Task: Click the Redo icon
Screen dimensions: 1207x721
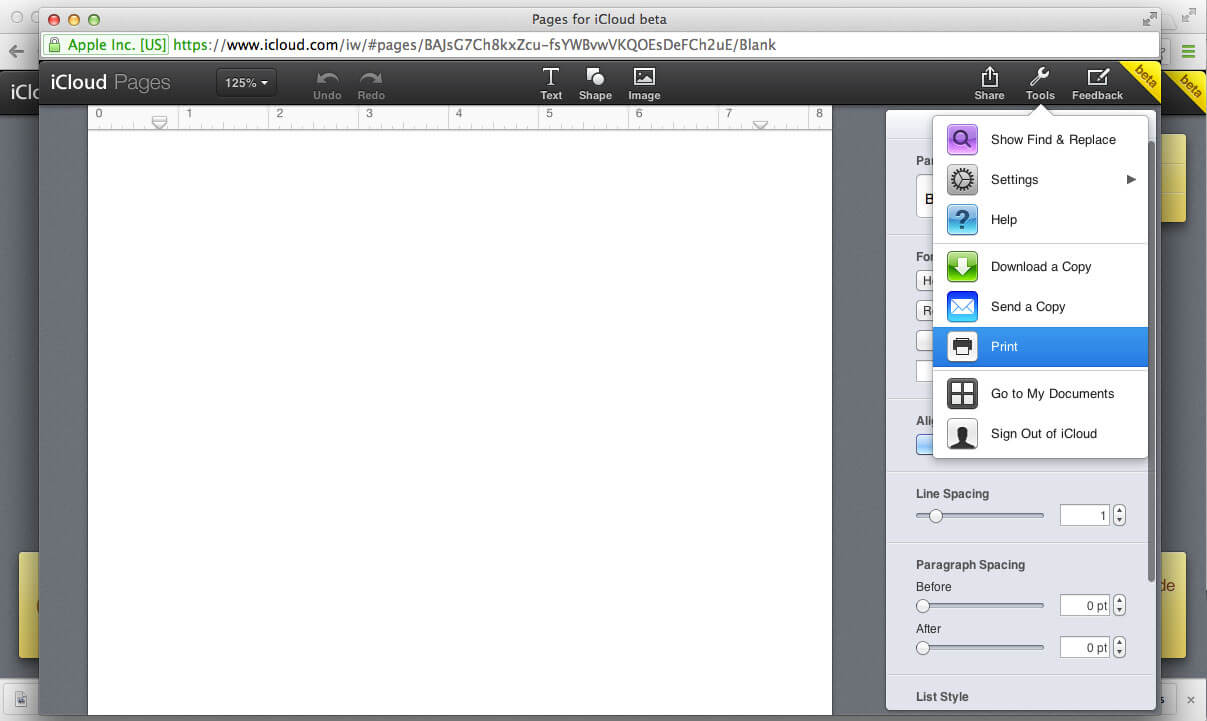Action: click(x=371, y=82)
